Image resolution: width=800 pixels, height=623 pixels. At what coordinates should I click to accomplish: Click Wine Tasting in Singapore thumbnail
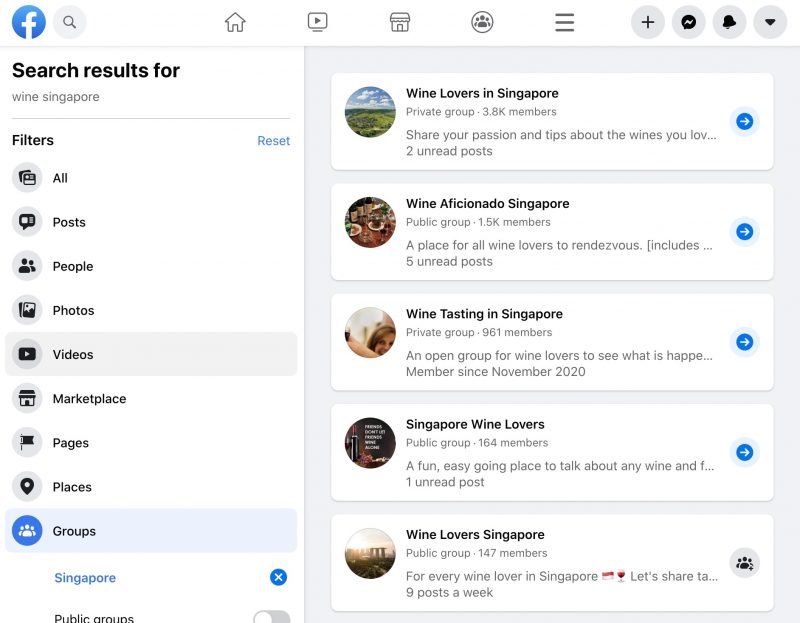pyautogui.click(x=370, y=332)
